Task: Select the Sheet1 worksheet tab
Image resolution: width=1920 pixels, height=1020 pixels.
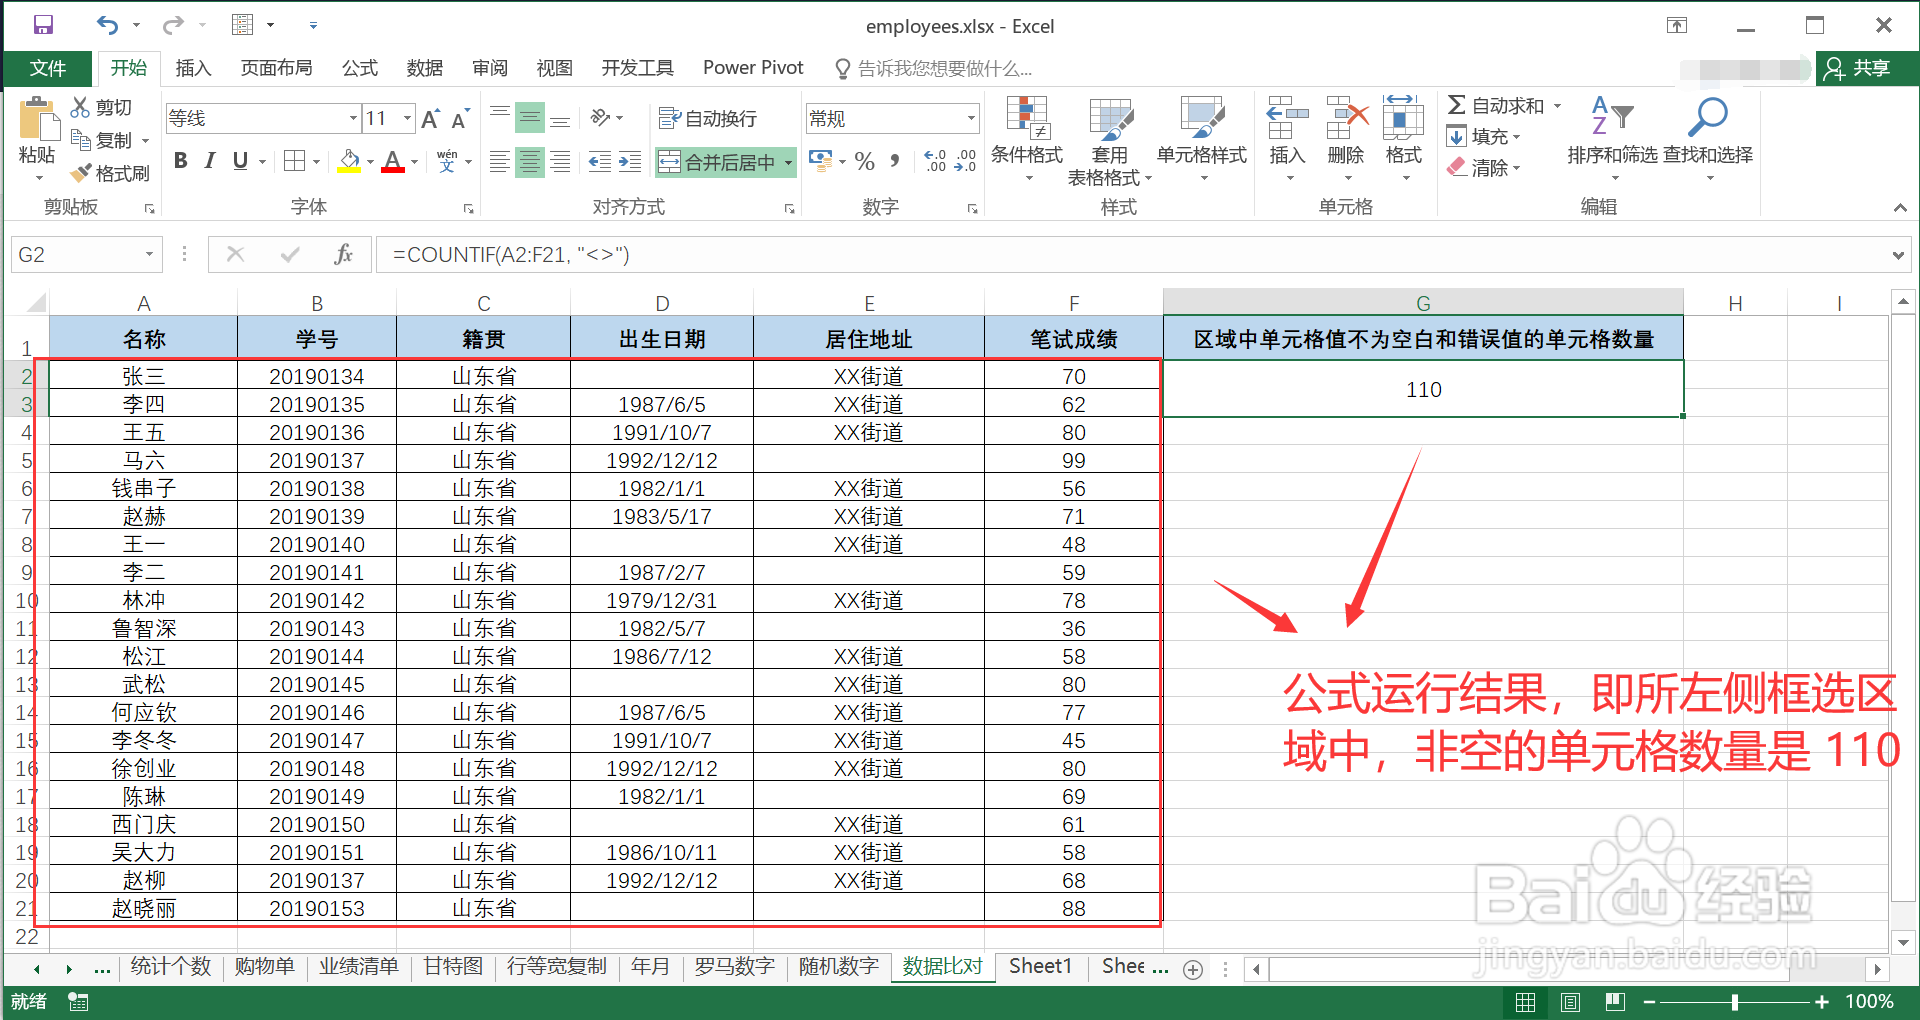Action: click(1040, 966)
